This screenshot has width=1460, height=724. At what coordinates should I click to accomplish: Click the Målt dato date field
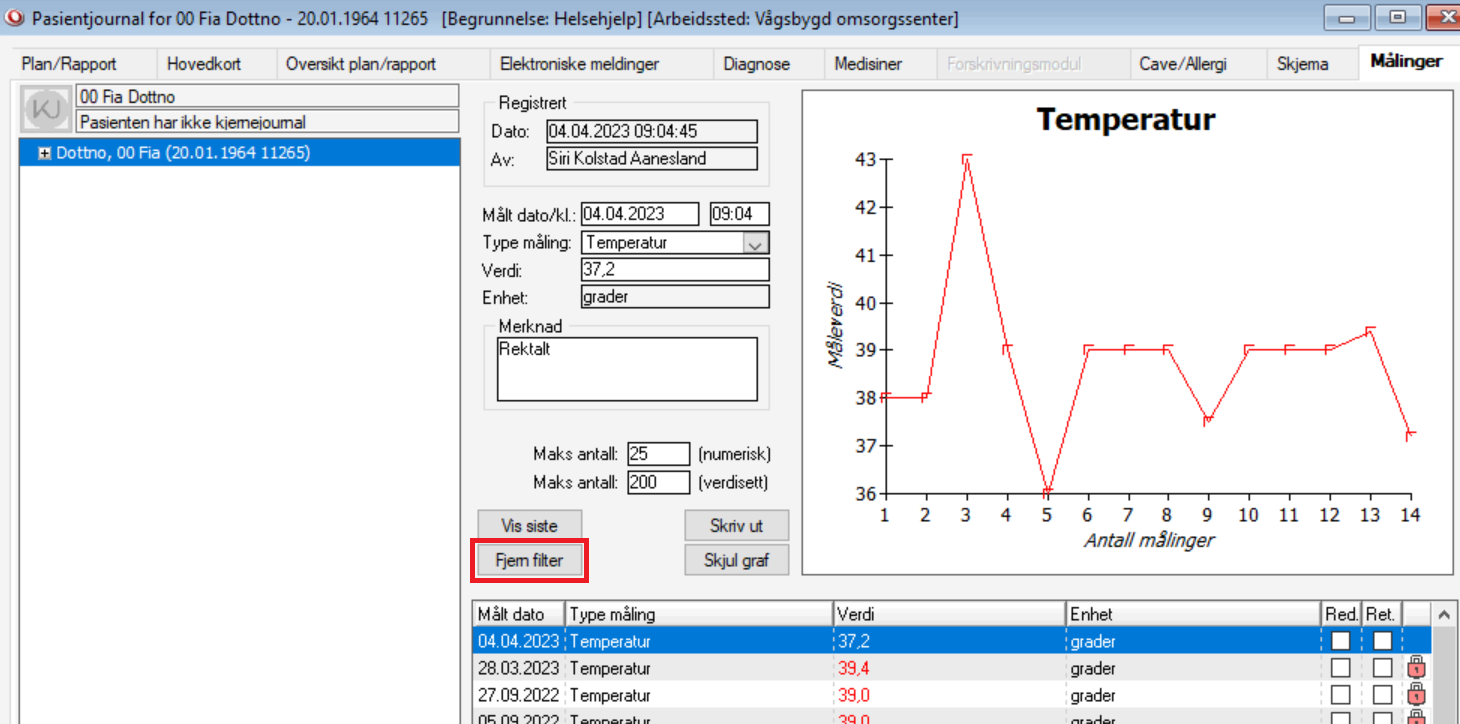(640, 214)
